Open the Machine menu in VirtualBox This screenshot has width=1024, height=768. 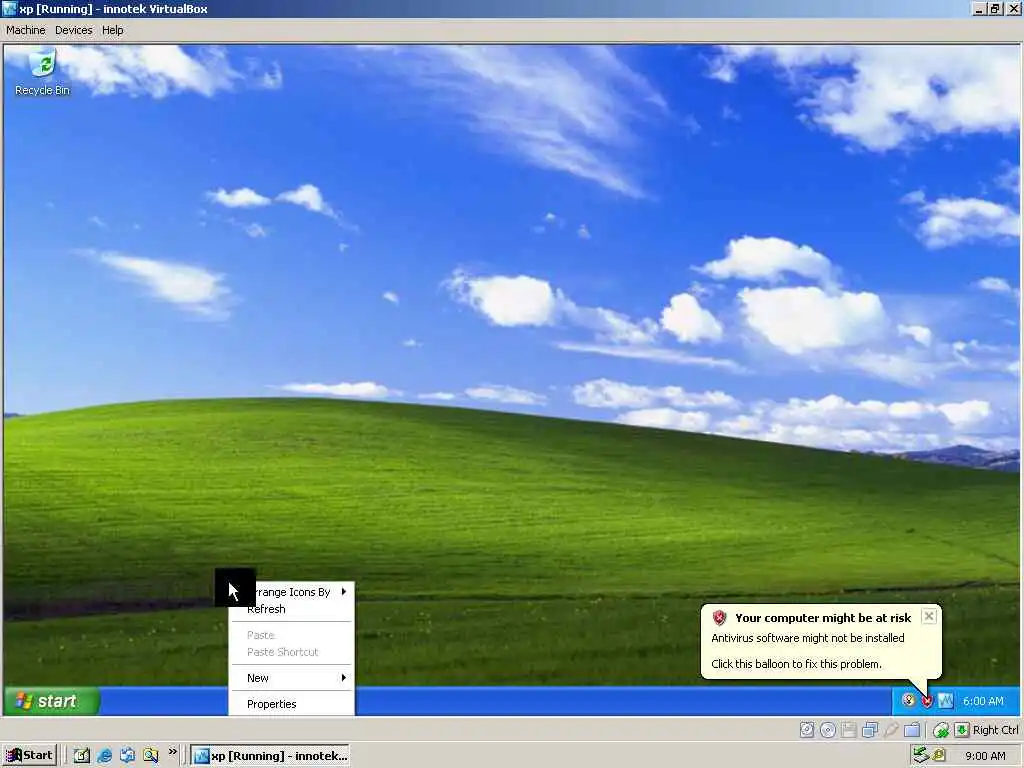point(25,30)
